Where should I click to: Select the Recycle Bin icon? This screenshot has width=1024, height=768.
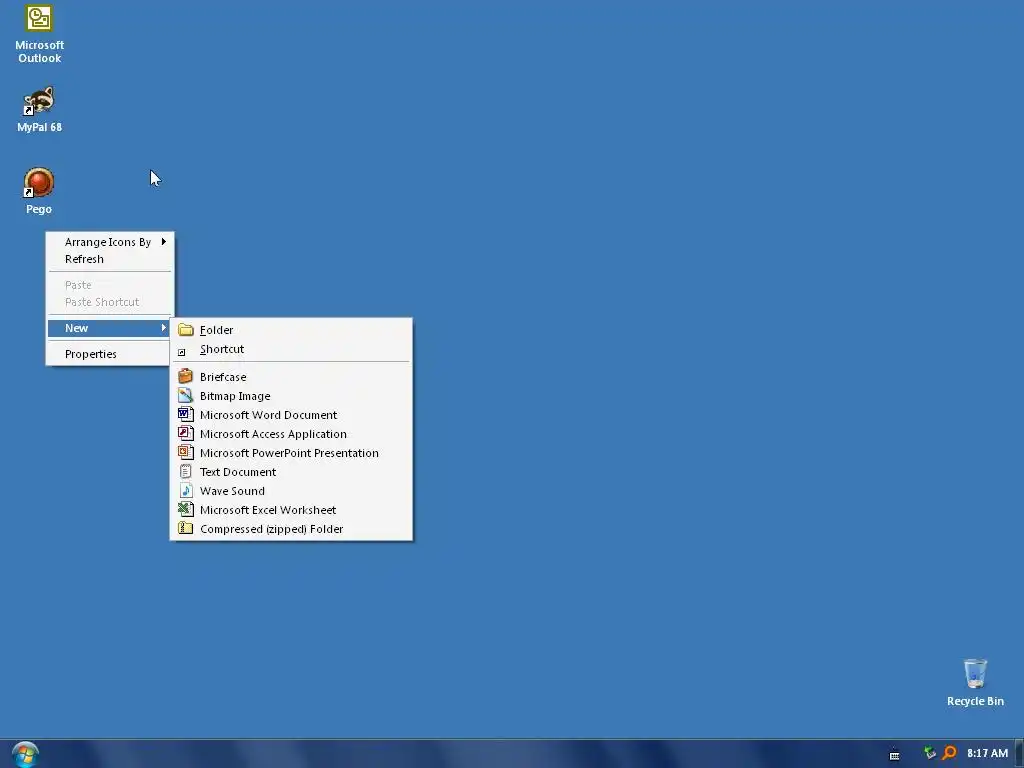click(975, 682)
